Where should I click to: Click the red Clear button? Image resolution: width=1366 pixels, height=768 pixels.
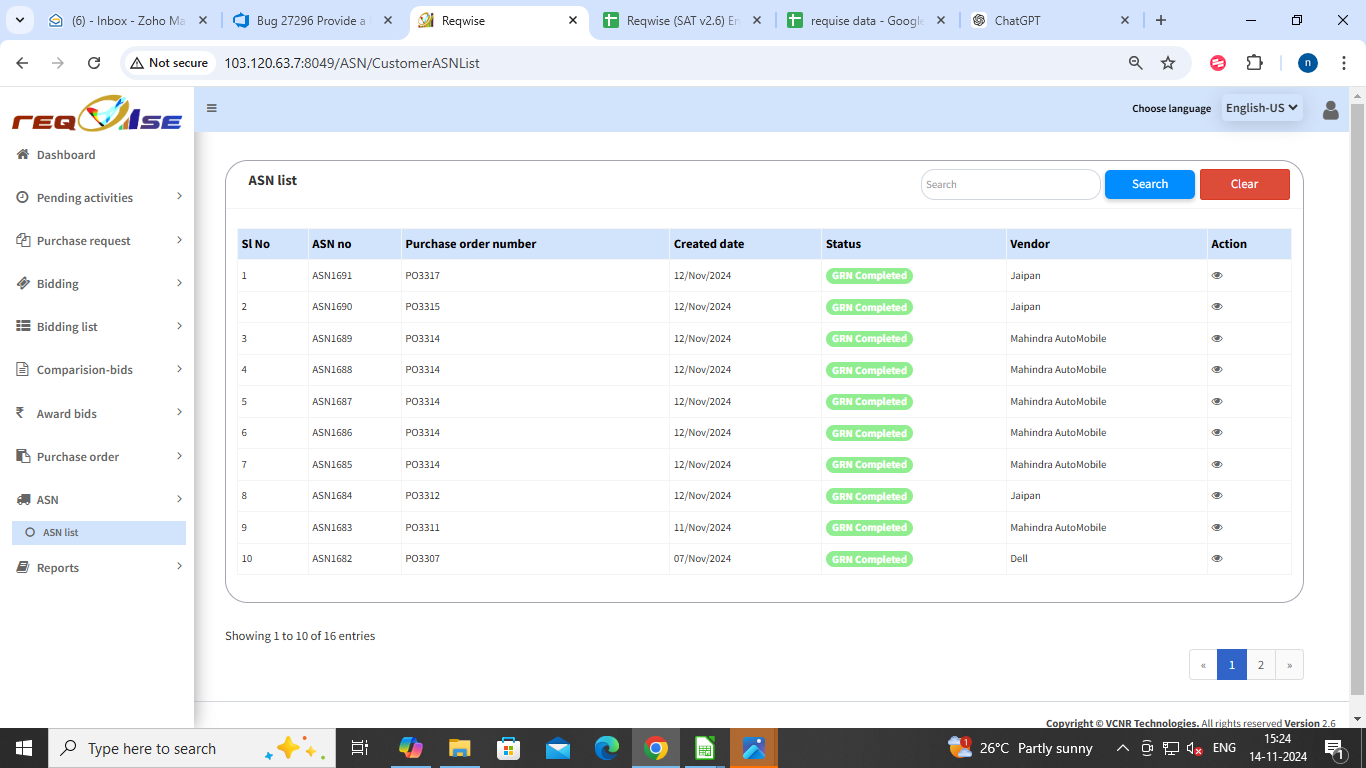[x=1245, y=184]
